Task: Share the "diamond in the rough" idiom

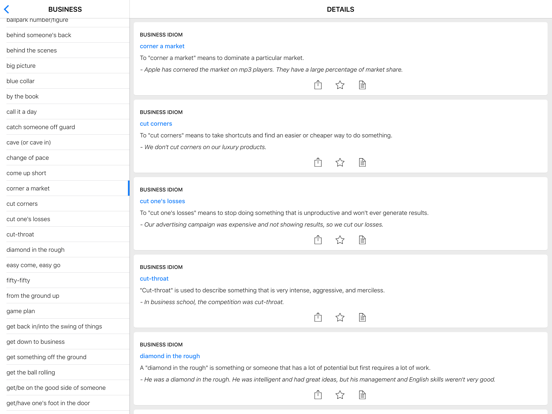Action: click(318, 395)
